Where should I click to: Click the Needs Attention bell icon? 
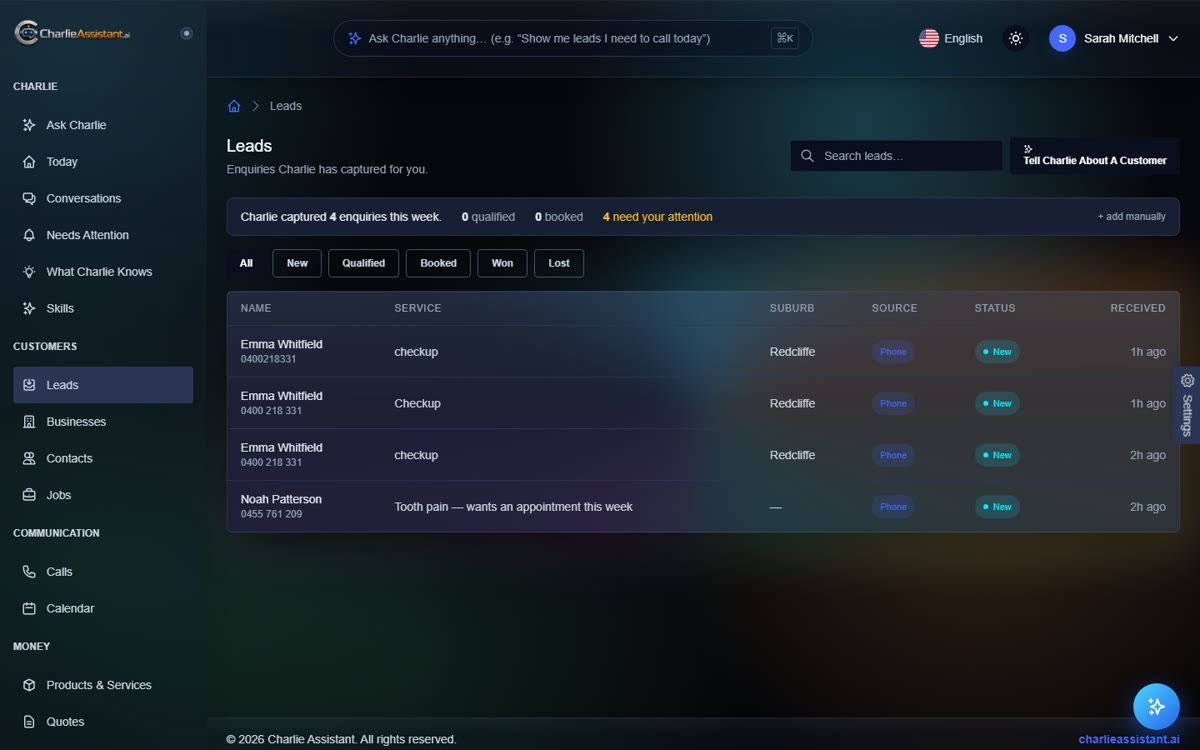[x=29, y=235]
